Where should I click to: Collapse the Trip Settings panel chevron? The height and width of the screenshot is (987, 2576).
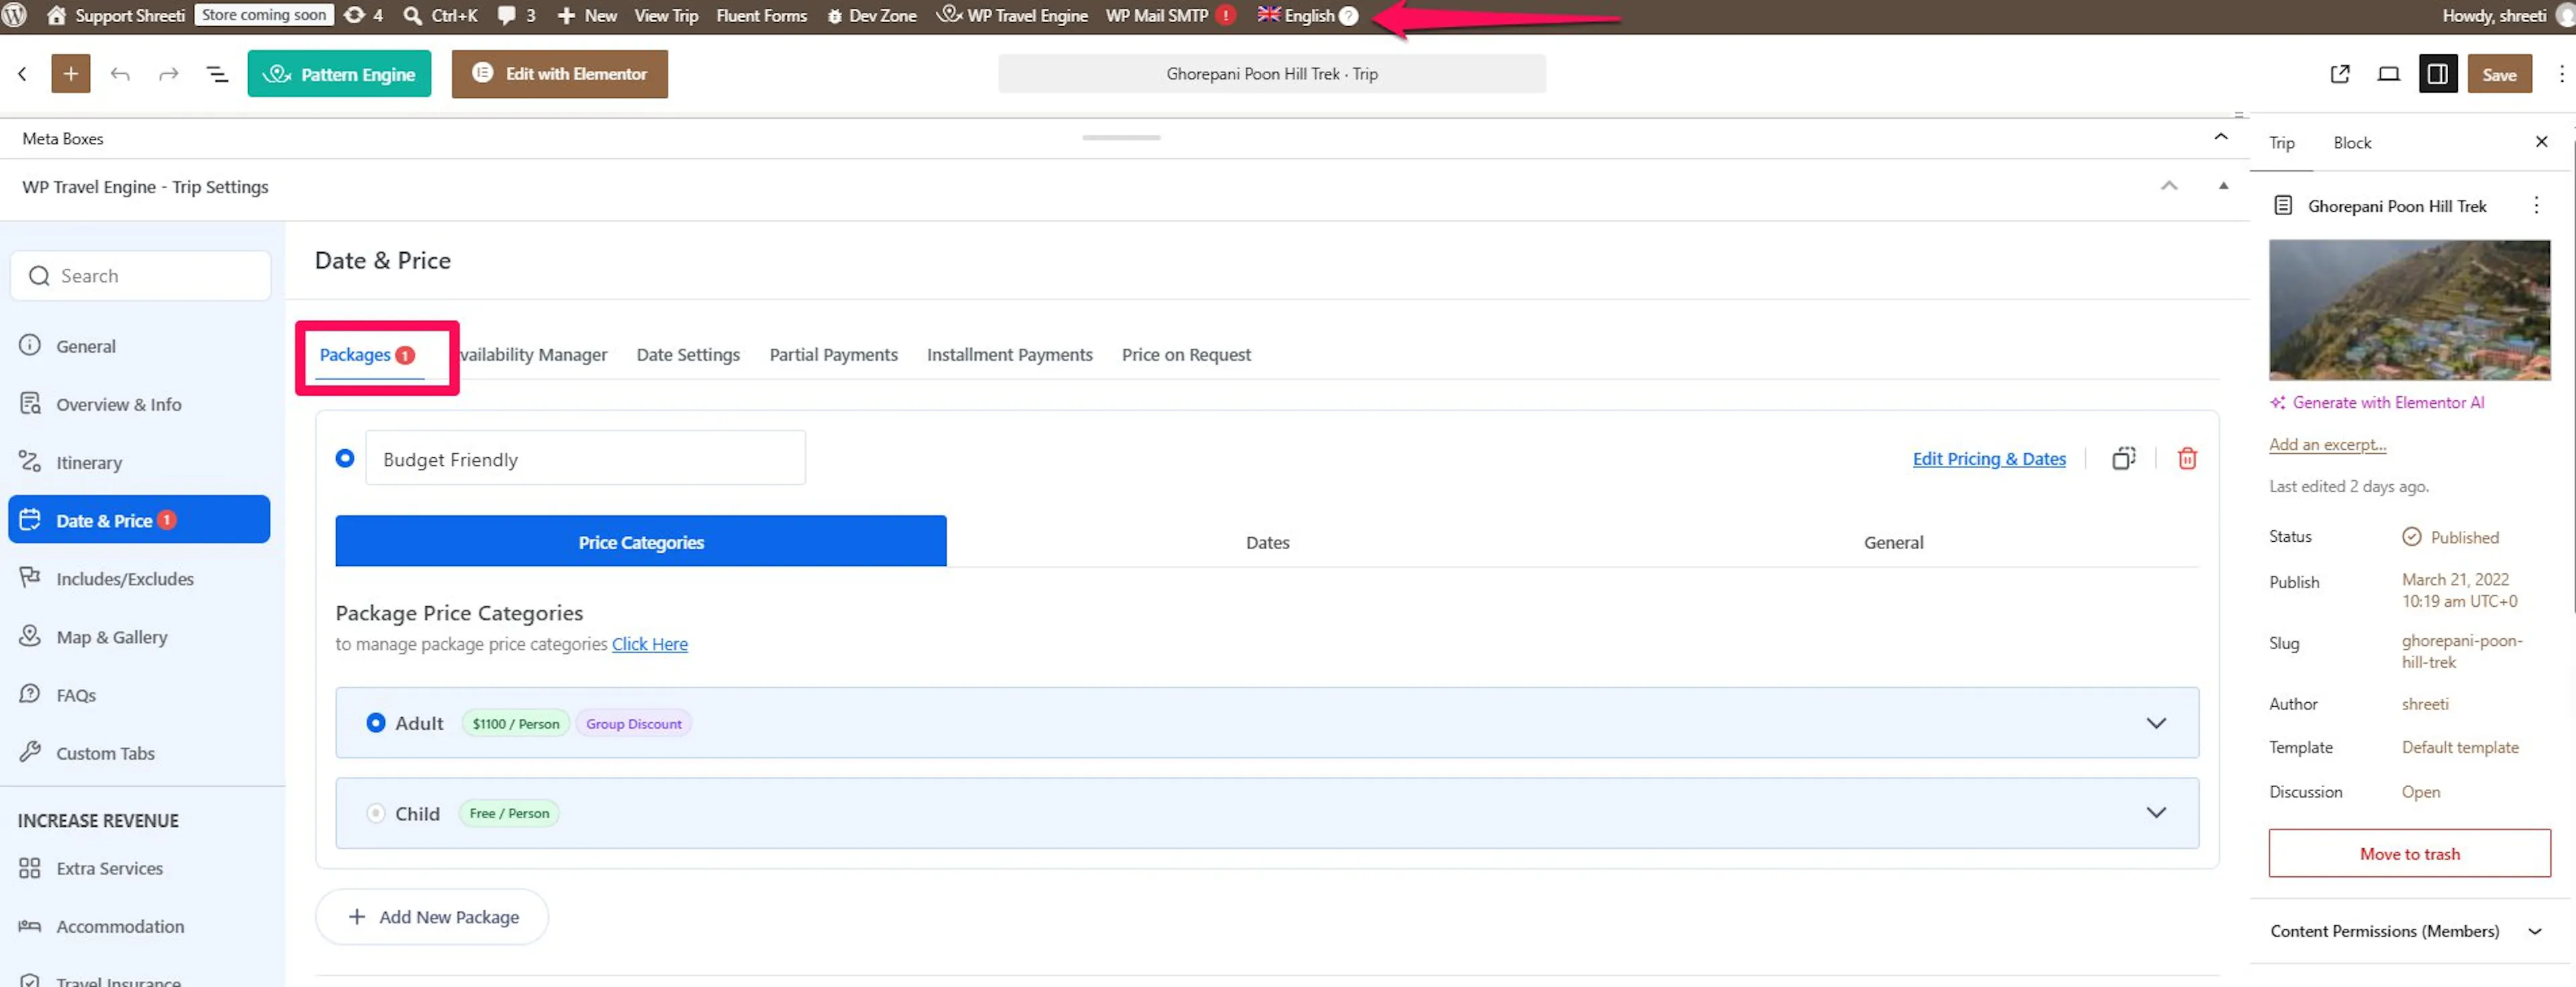tap(2169, 186)
